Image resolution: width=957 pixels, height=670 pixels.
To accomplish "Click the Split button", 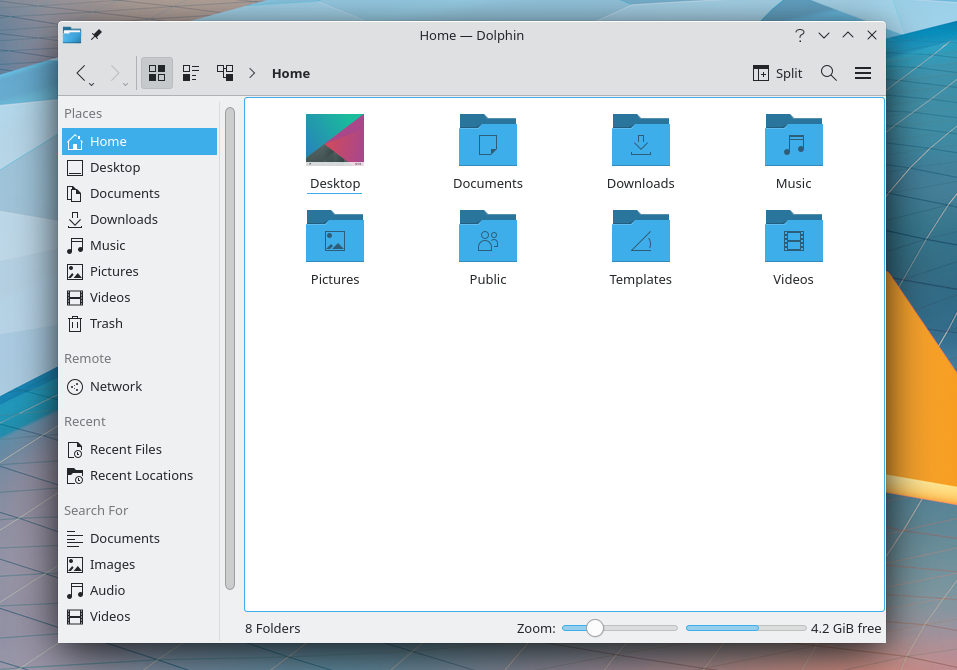I will click(x=777, y=72).
